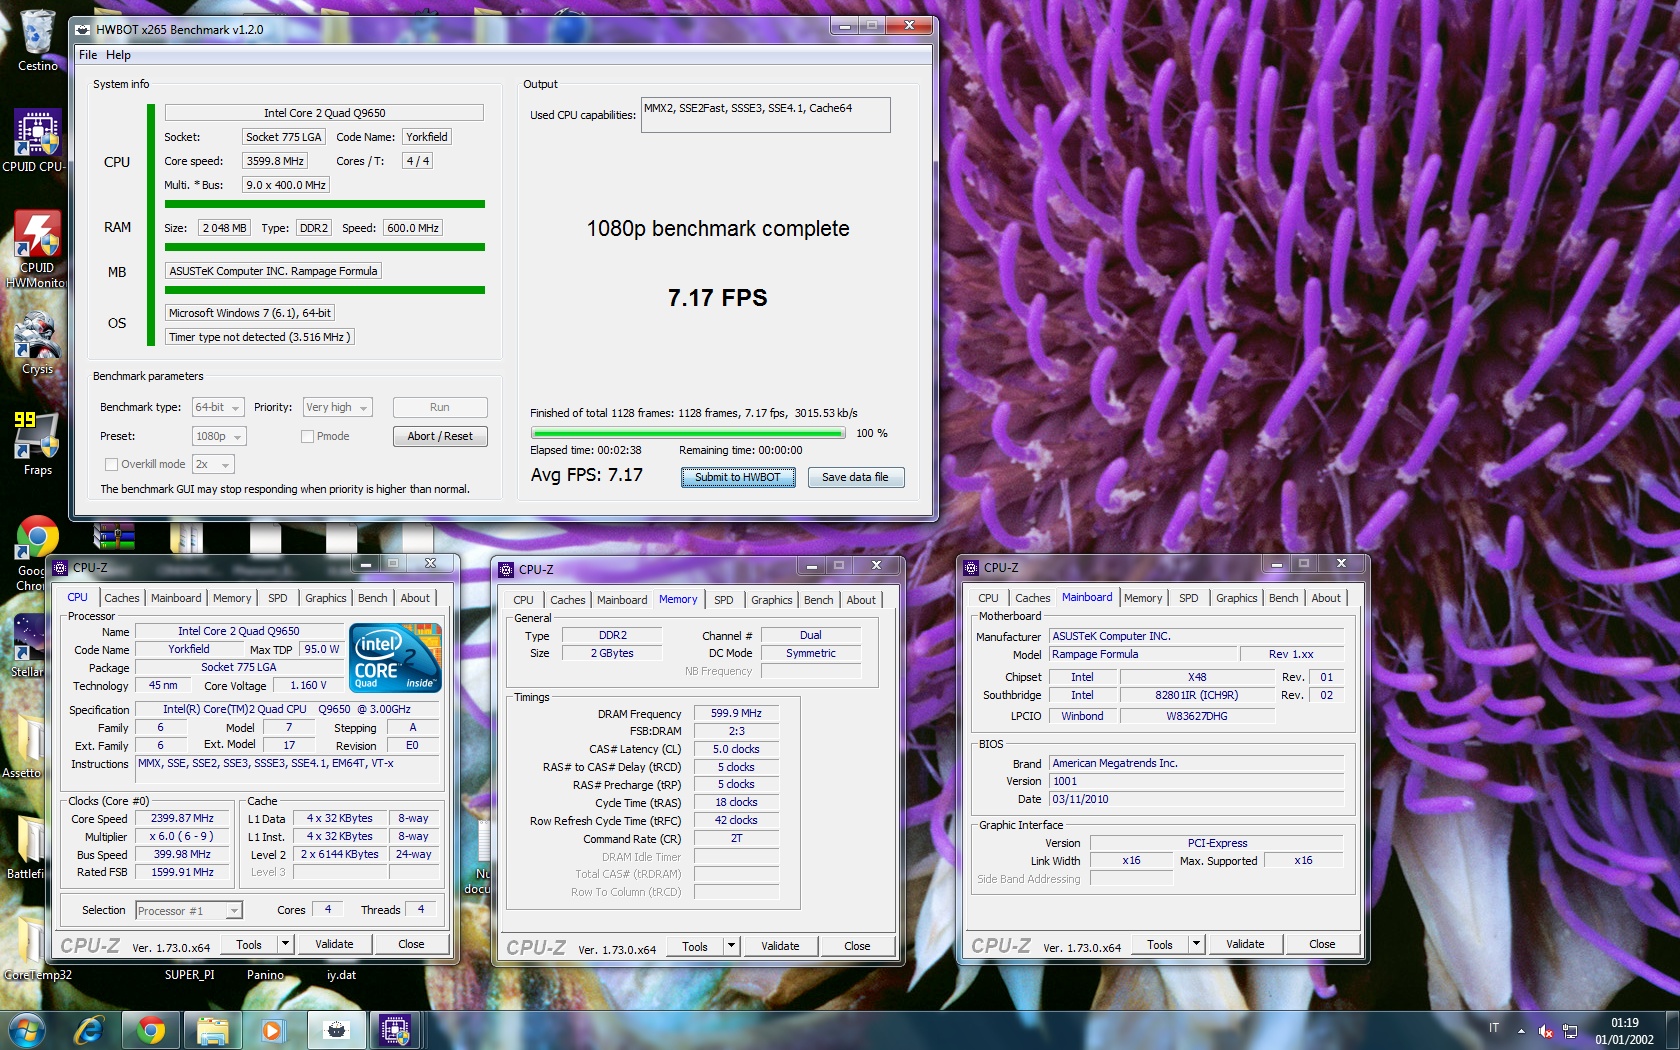Open Chrome from the taskbar

pyautogui.click(x=151, y=1030)
